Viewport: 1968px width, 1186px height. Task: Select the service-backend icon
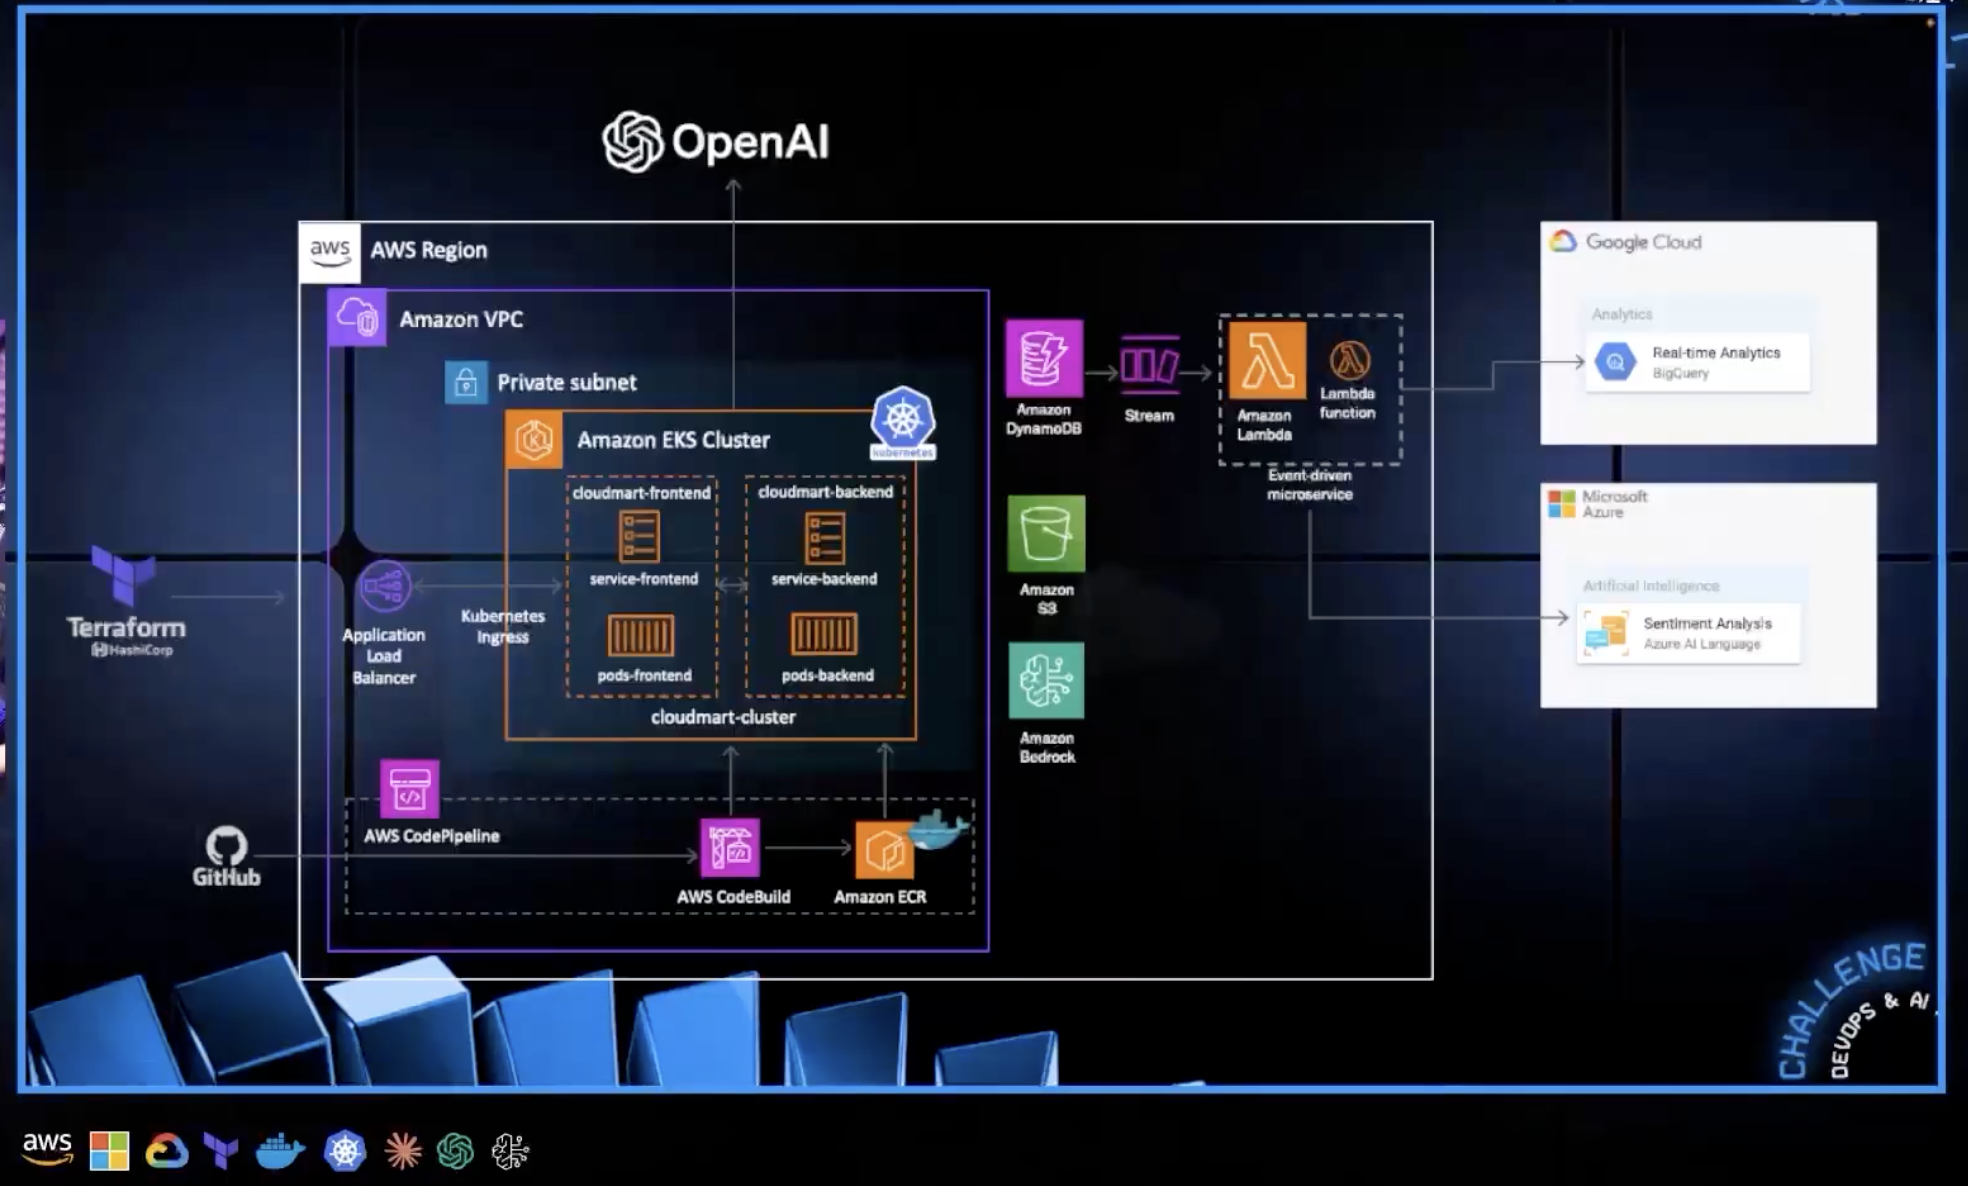(x=825, y=538)
